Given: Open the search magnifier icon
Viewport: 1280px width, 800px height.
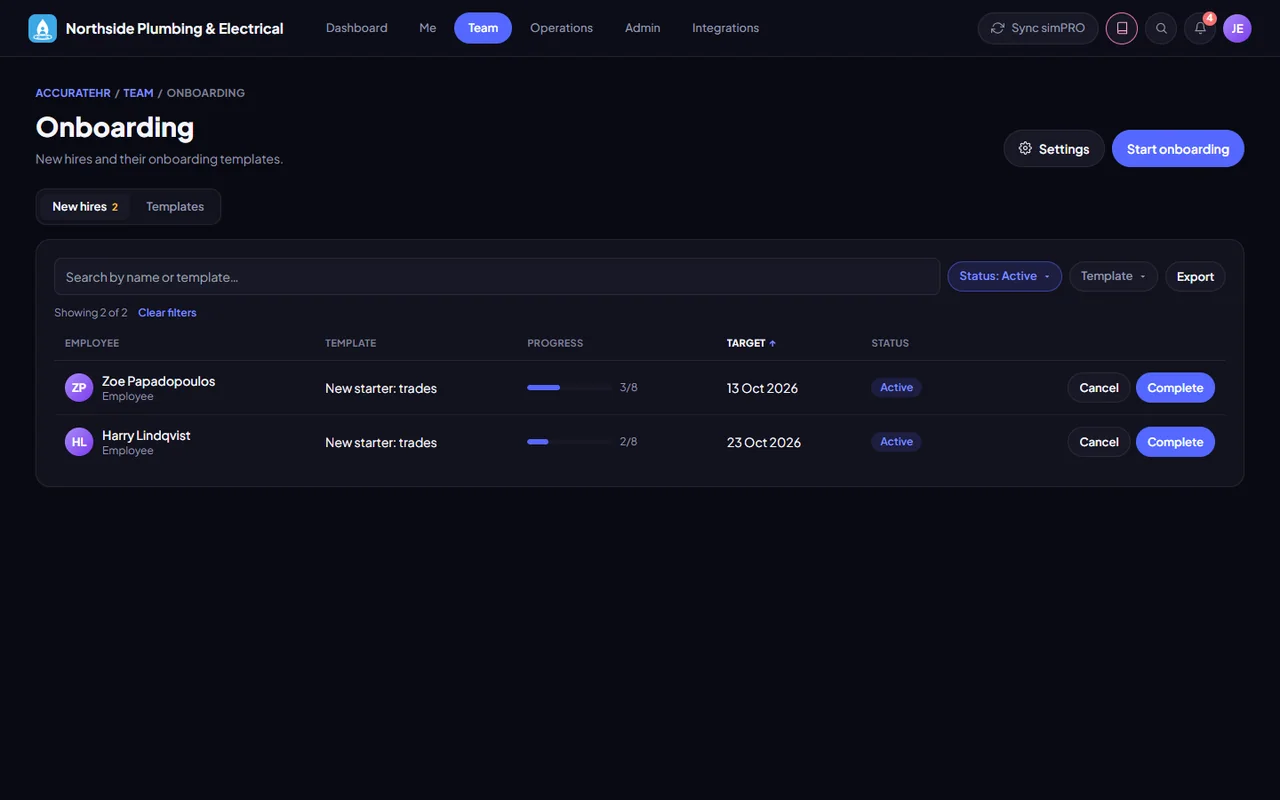Looking at the screenshot, I should (1161, 28).
